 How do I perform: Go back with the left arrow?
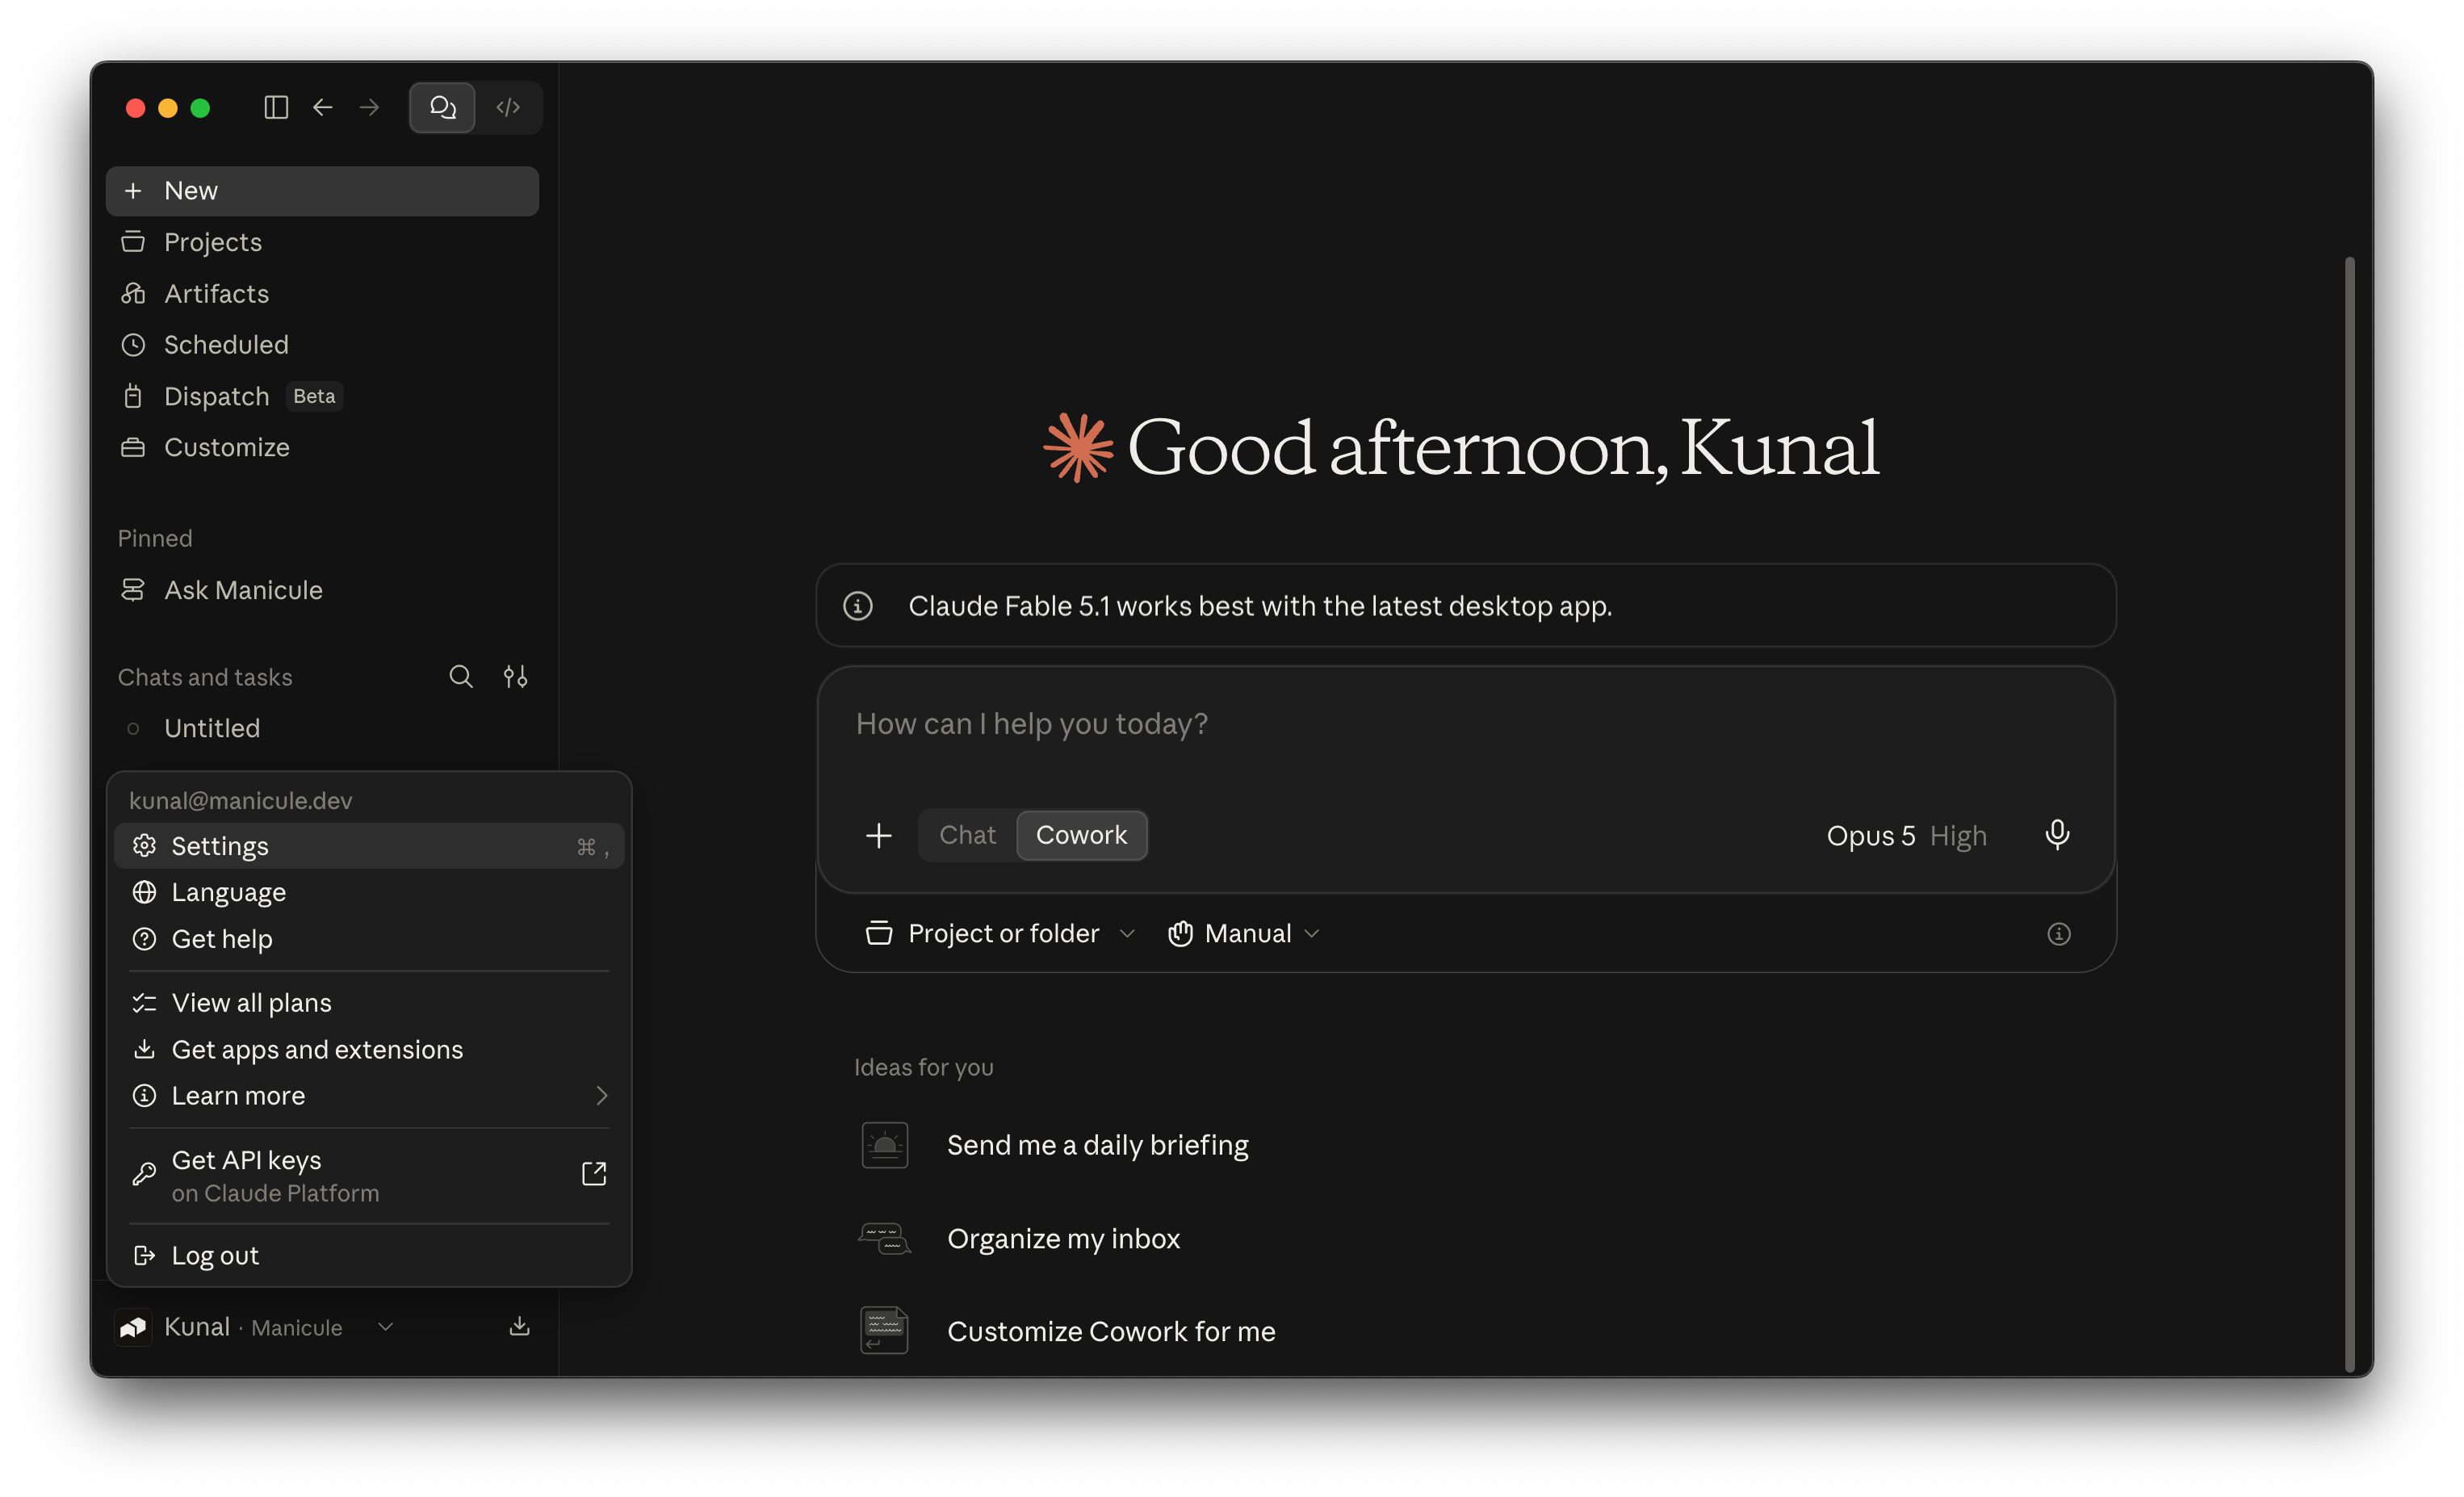click(x=322, y=107)
